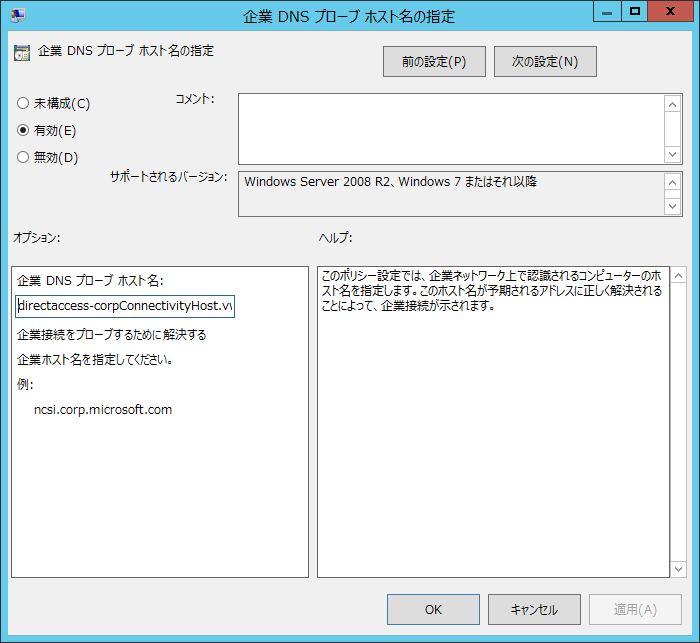Confirm with the OK button
The image size is (700, 643).
433,610
